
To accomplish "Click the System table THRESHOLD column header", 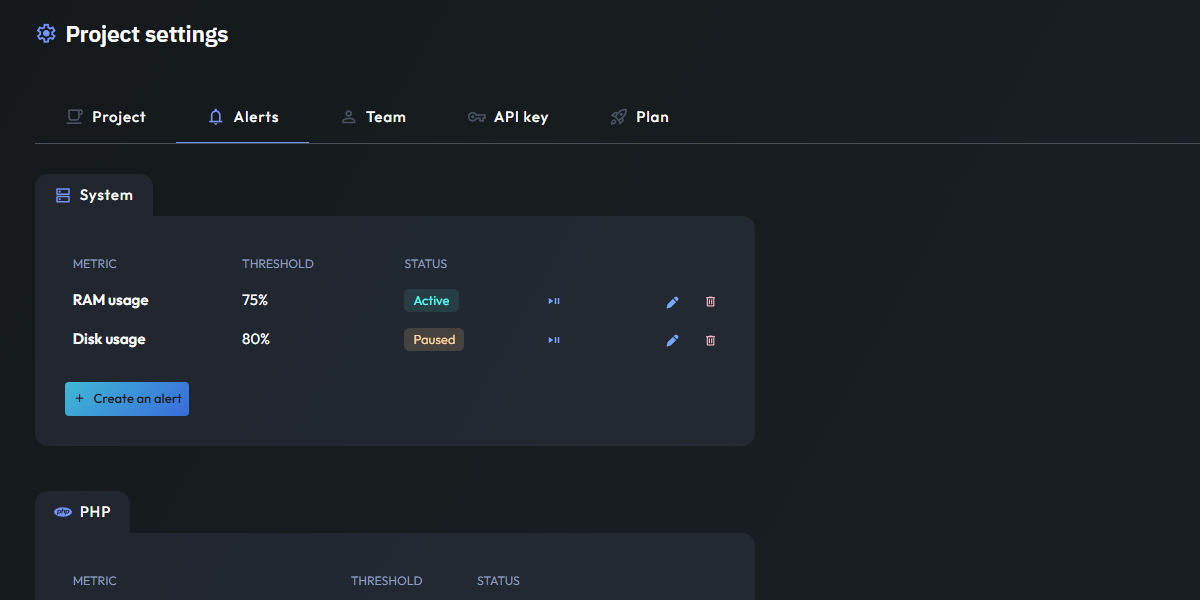I will (278, 264).
